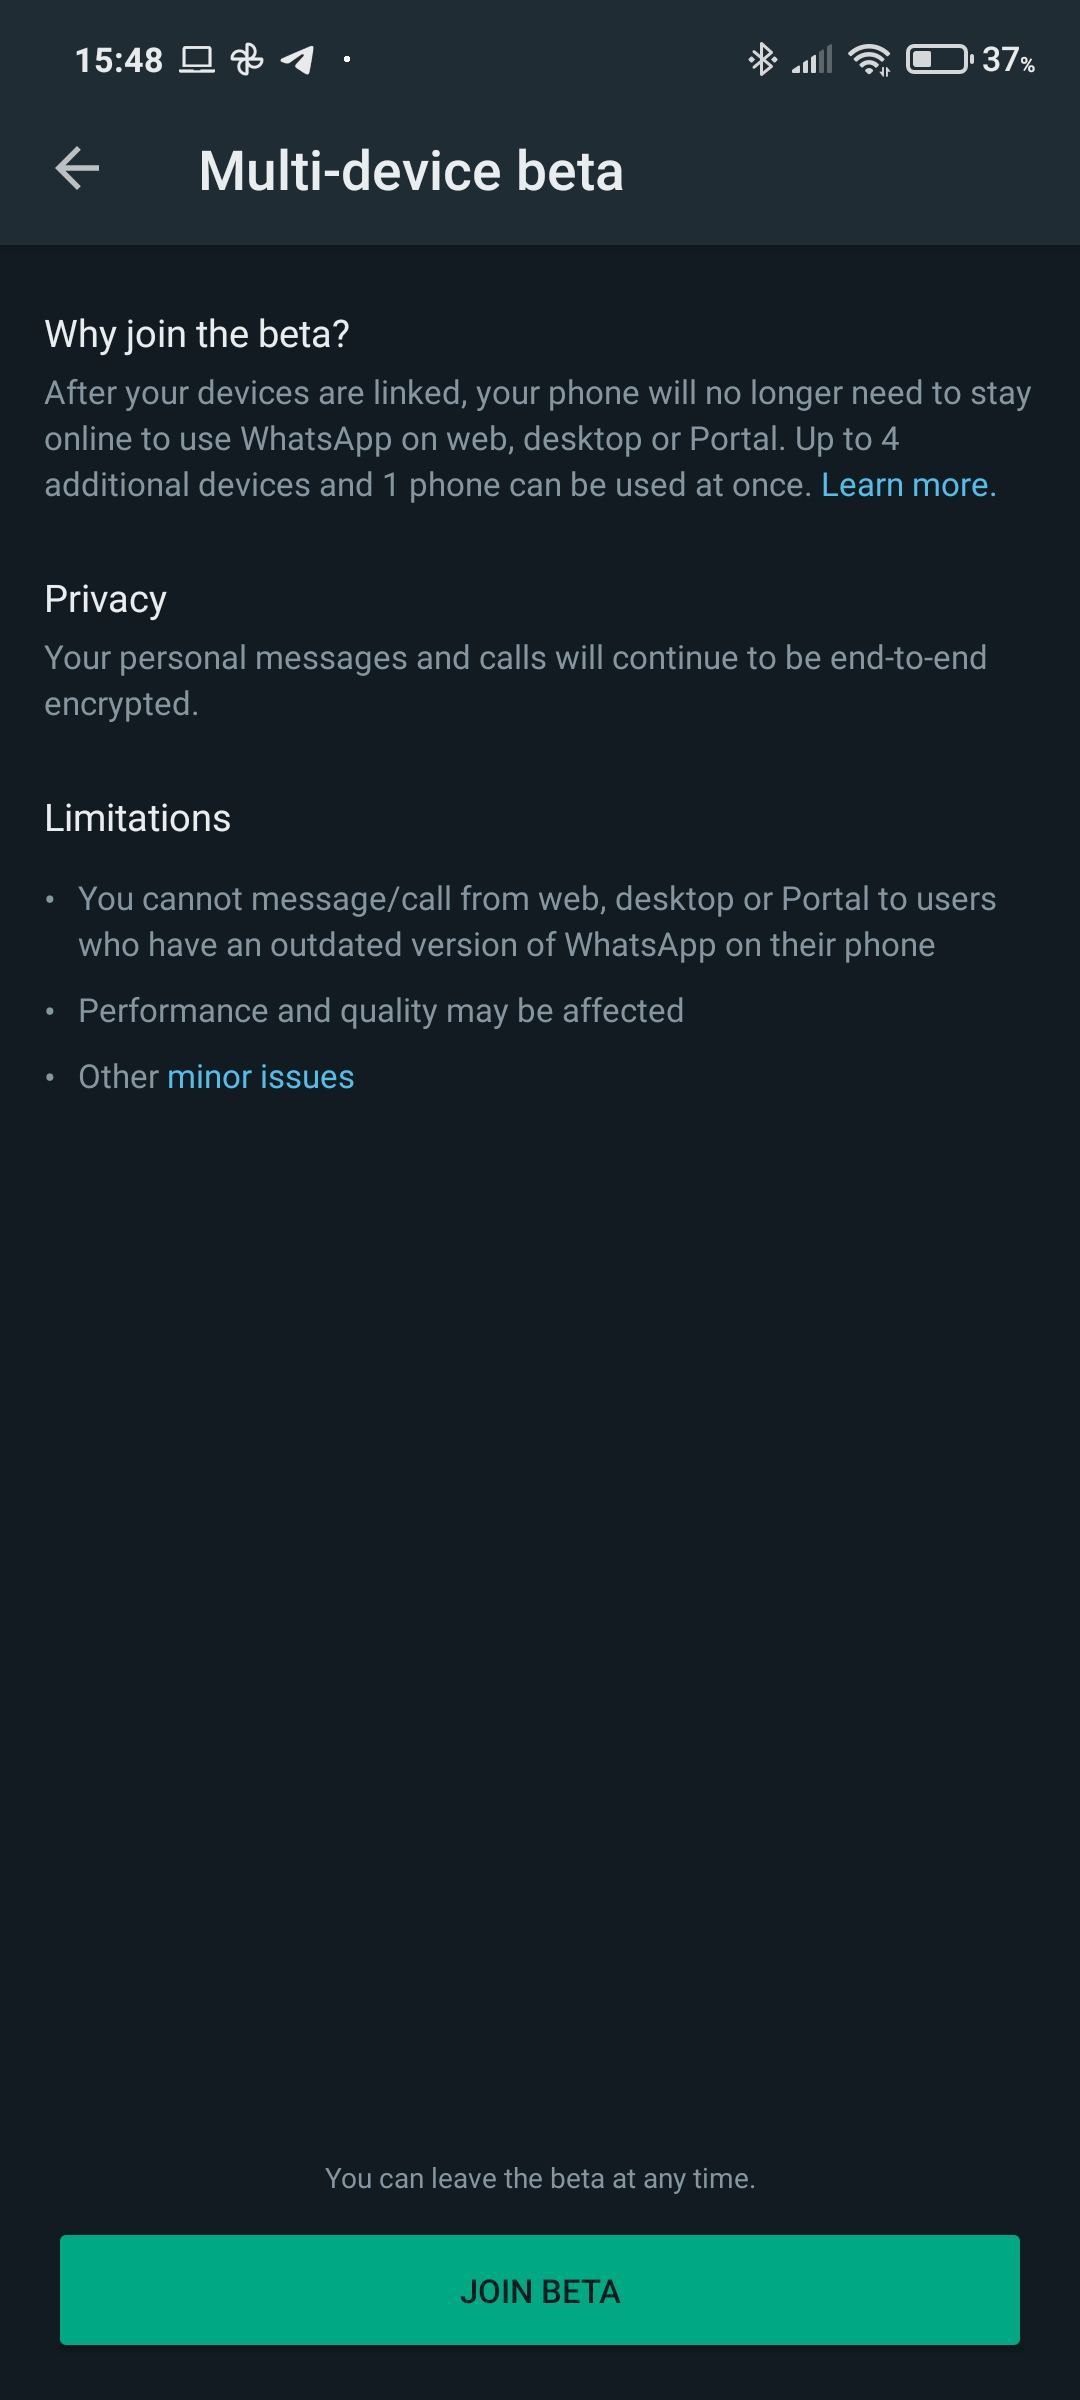Open the minor issues link

(x=260, y=1077)
